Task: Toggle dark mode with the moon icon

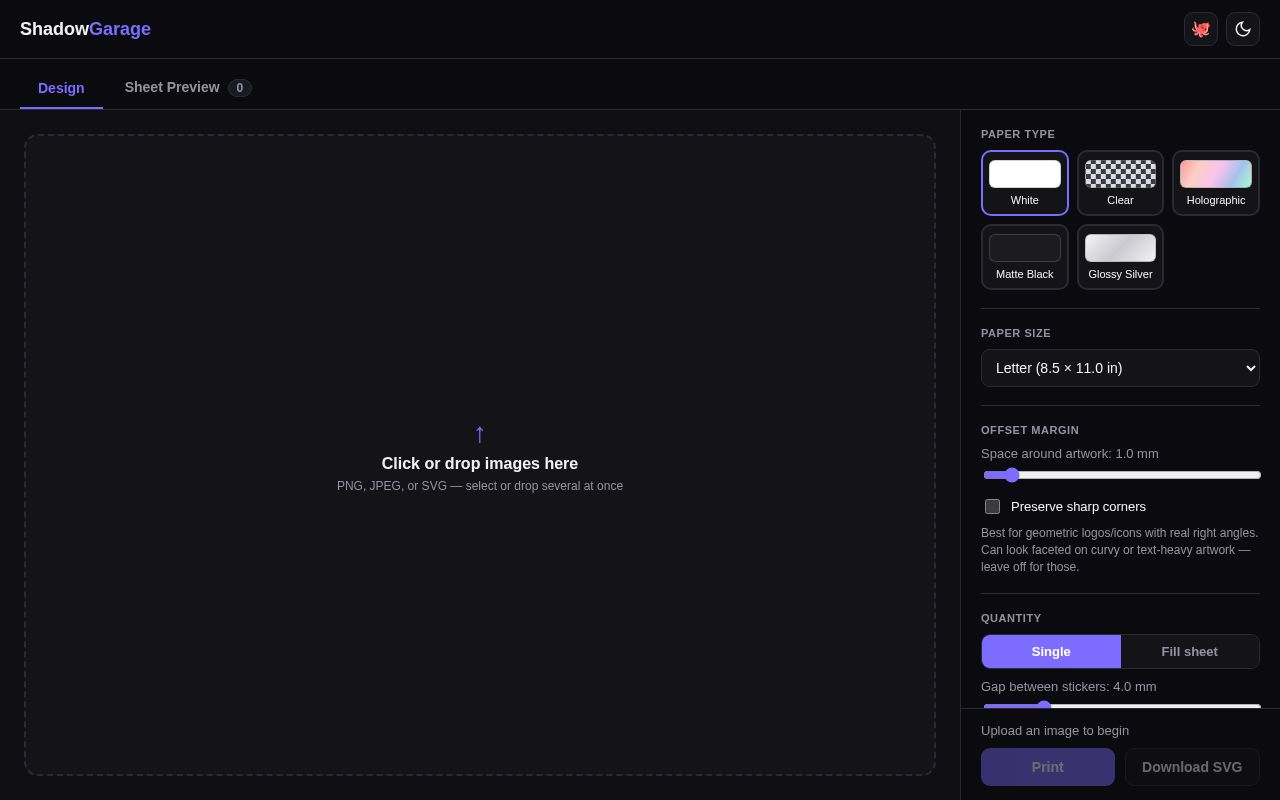Action: click(1243, 29)
